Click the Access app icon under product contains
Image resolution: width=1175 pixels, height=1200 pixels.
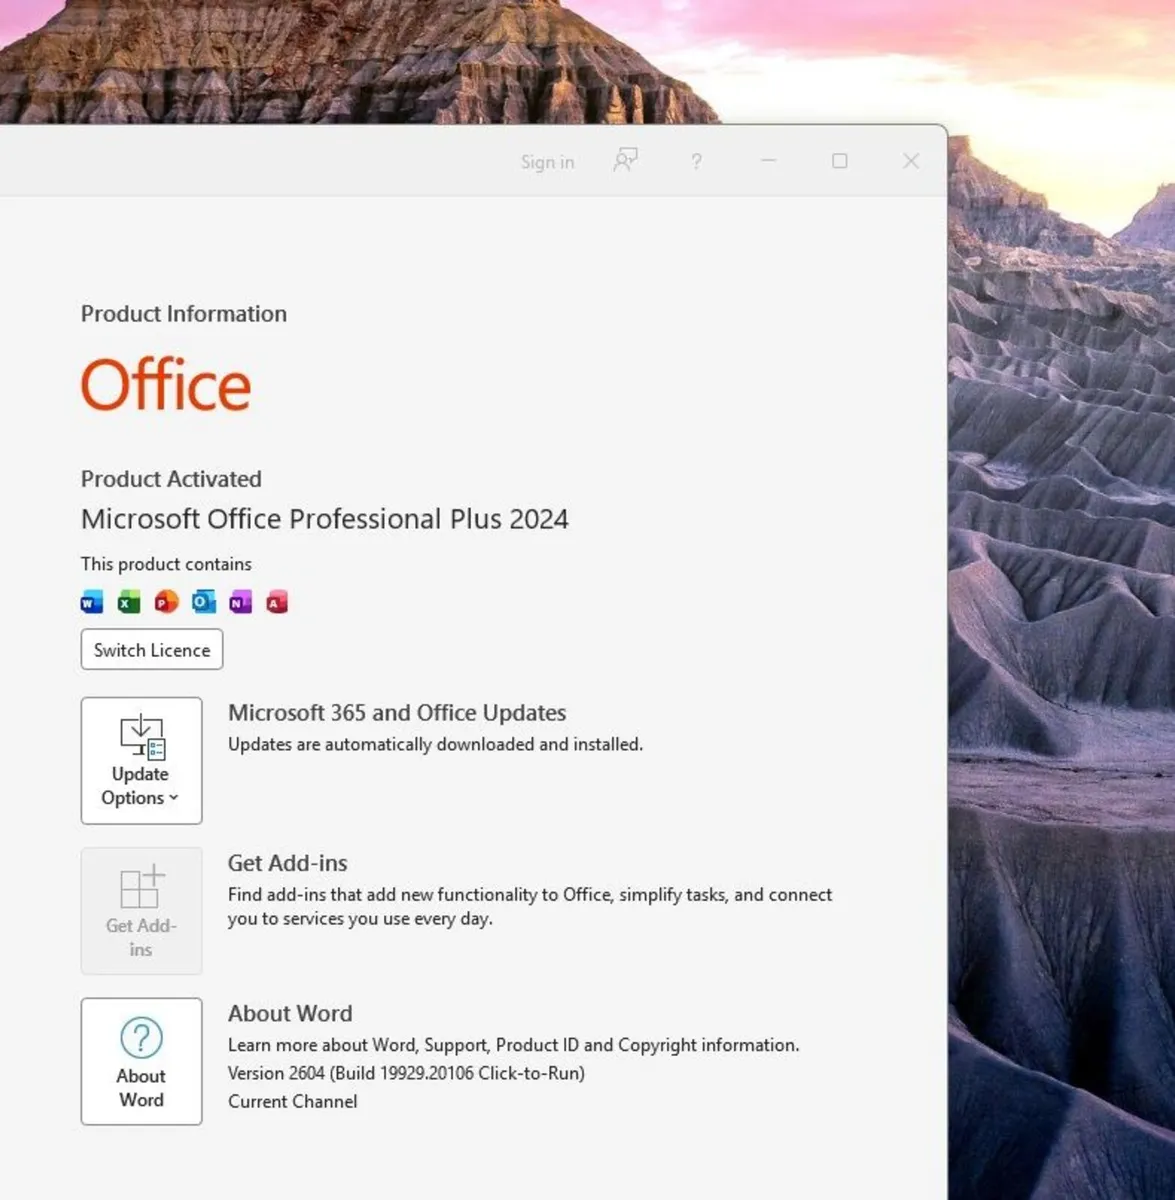[277, 602]
